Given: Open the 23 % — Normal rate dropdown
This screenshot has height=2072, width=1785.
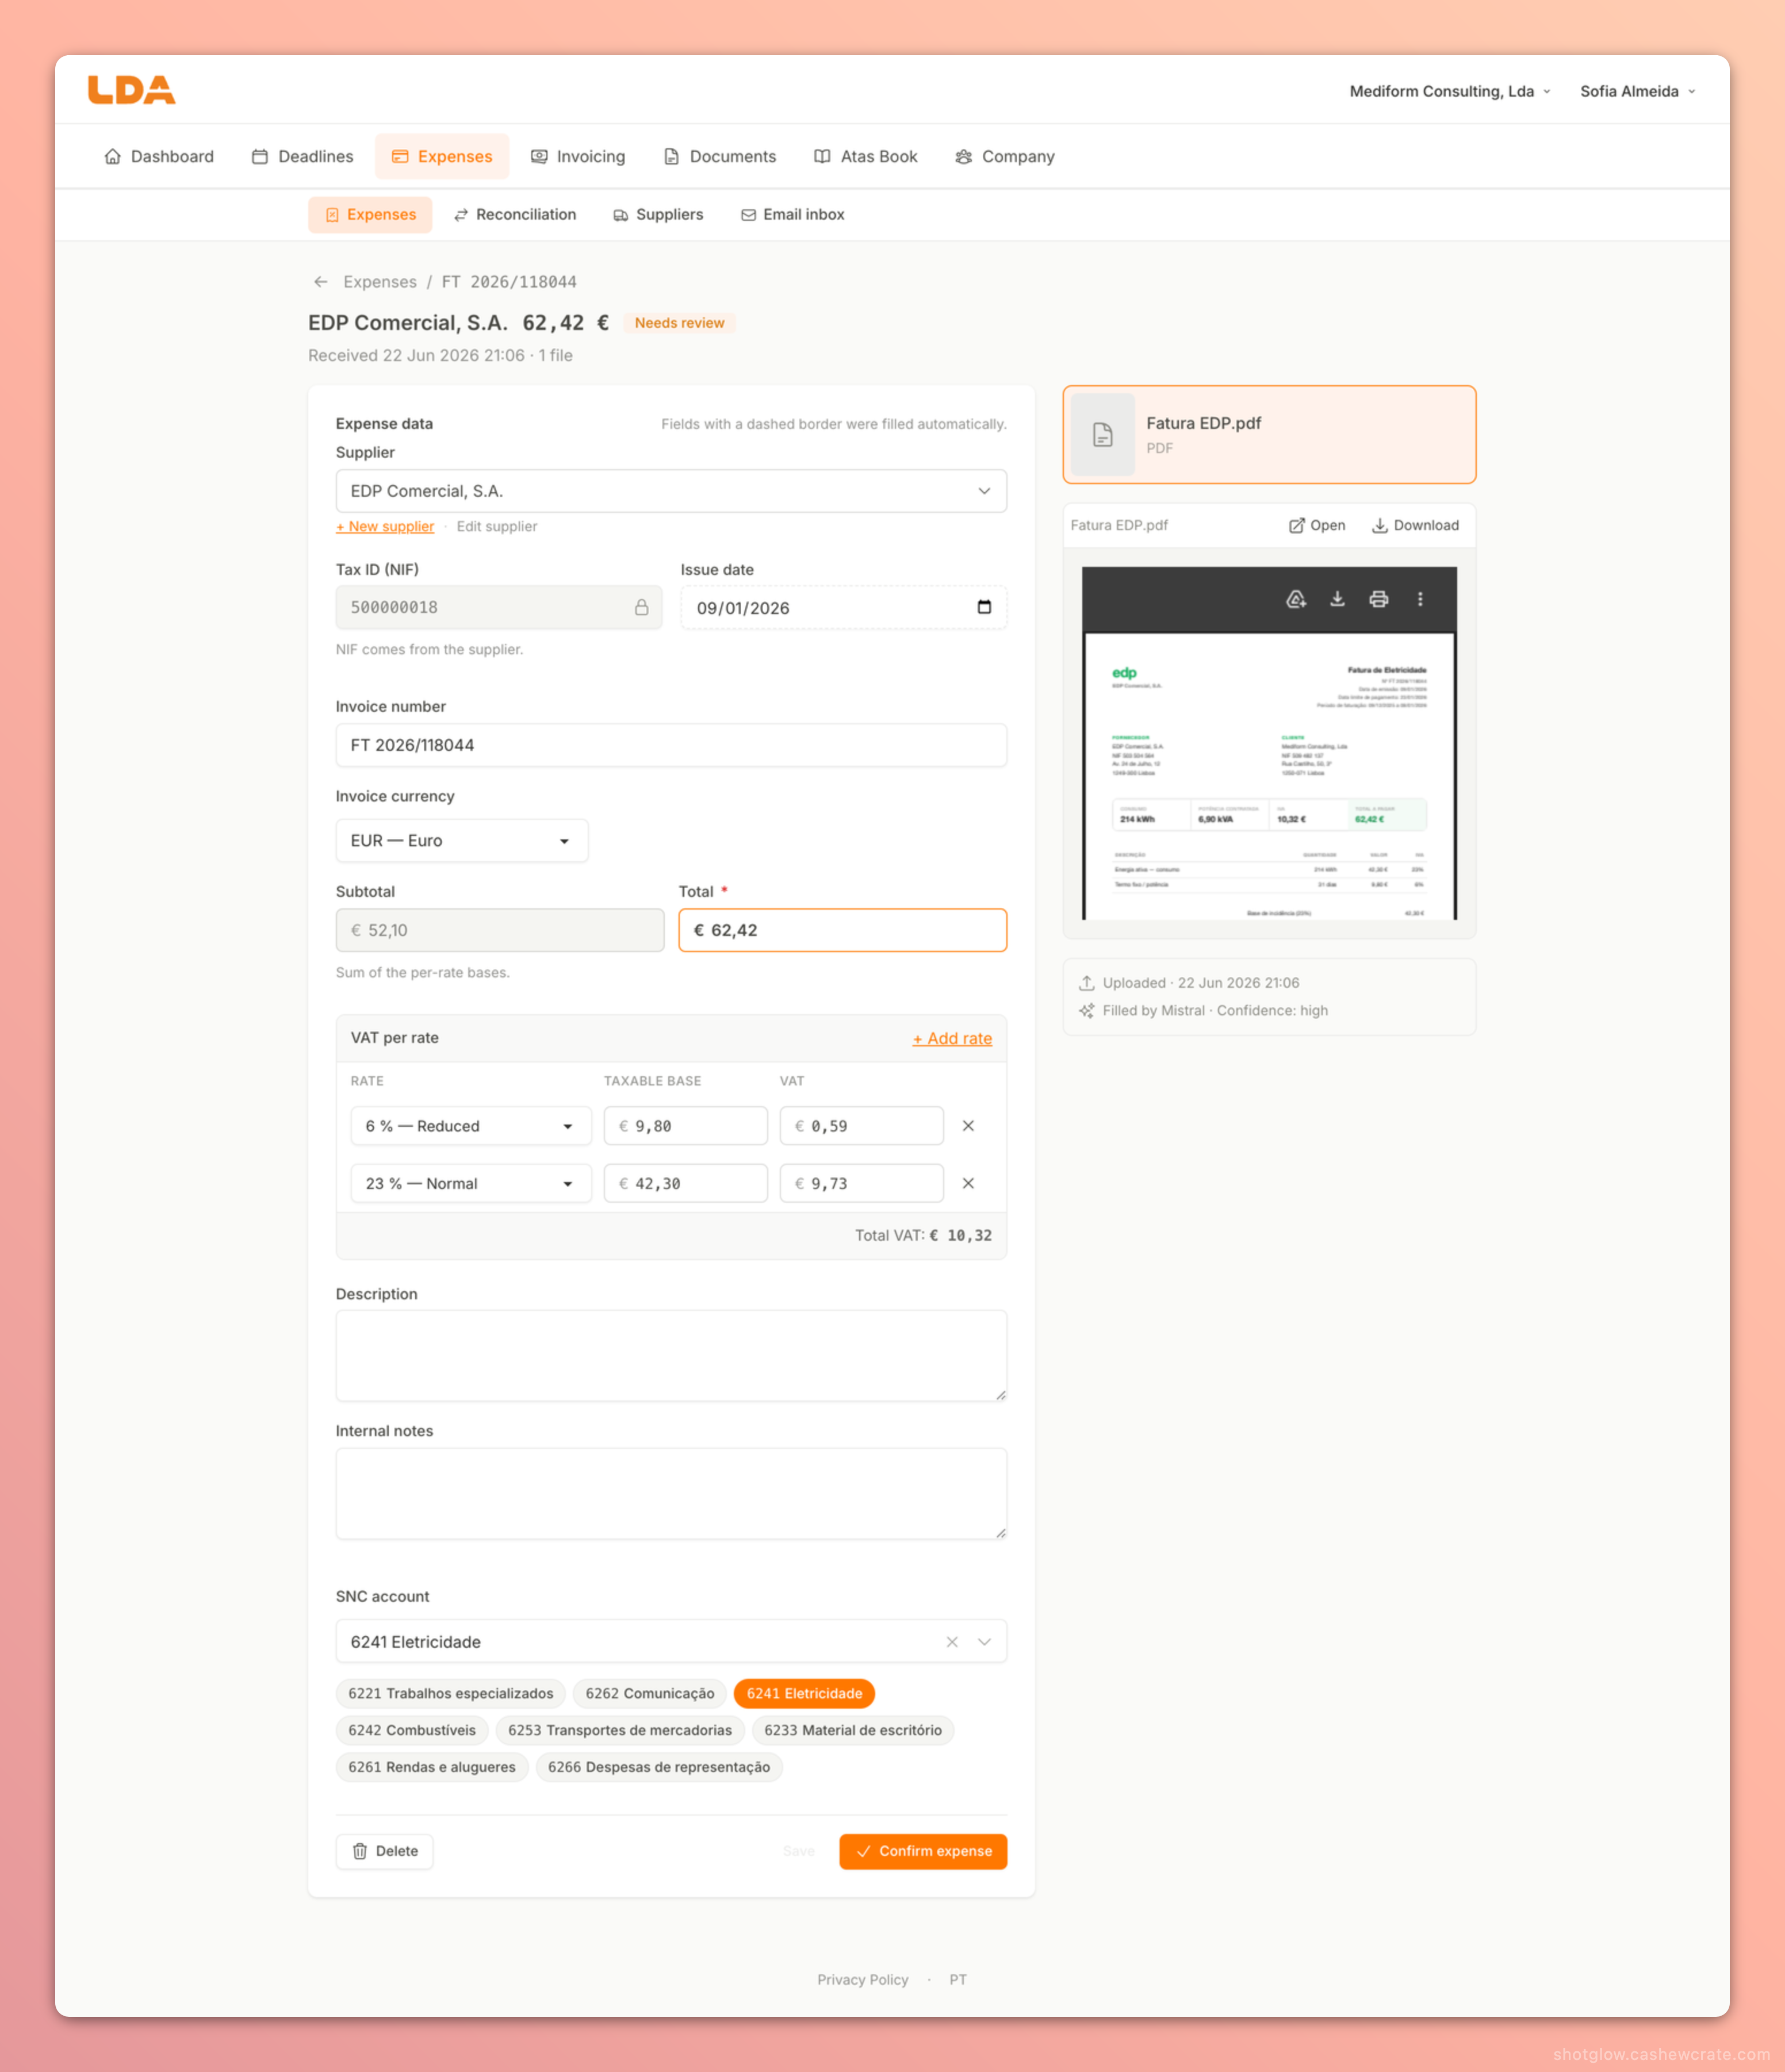Looking at the screenshot, I should (471, 1183).
